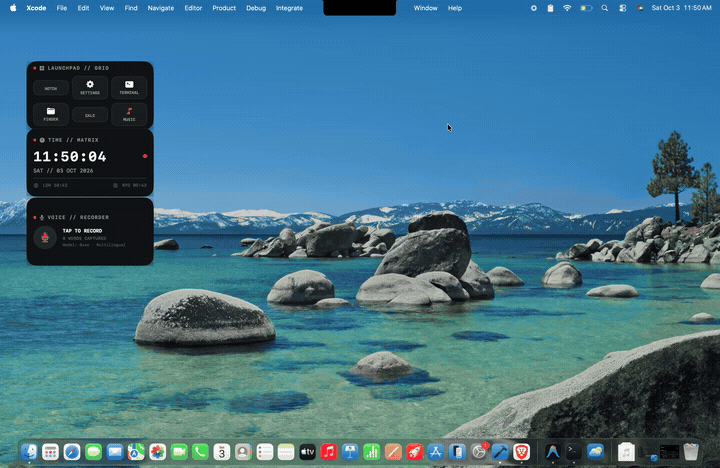Open the Edit menu

pos(83,8)
